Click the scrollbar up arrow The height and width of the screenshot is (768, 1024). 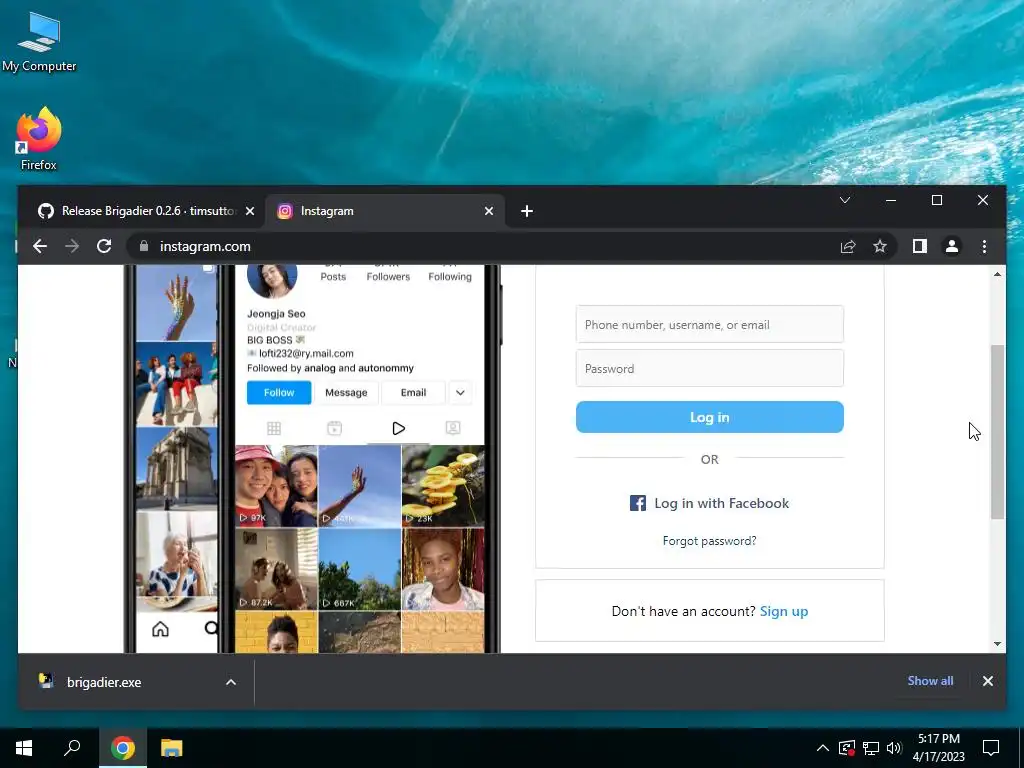[x=997, y=274]
